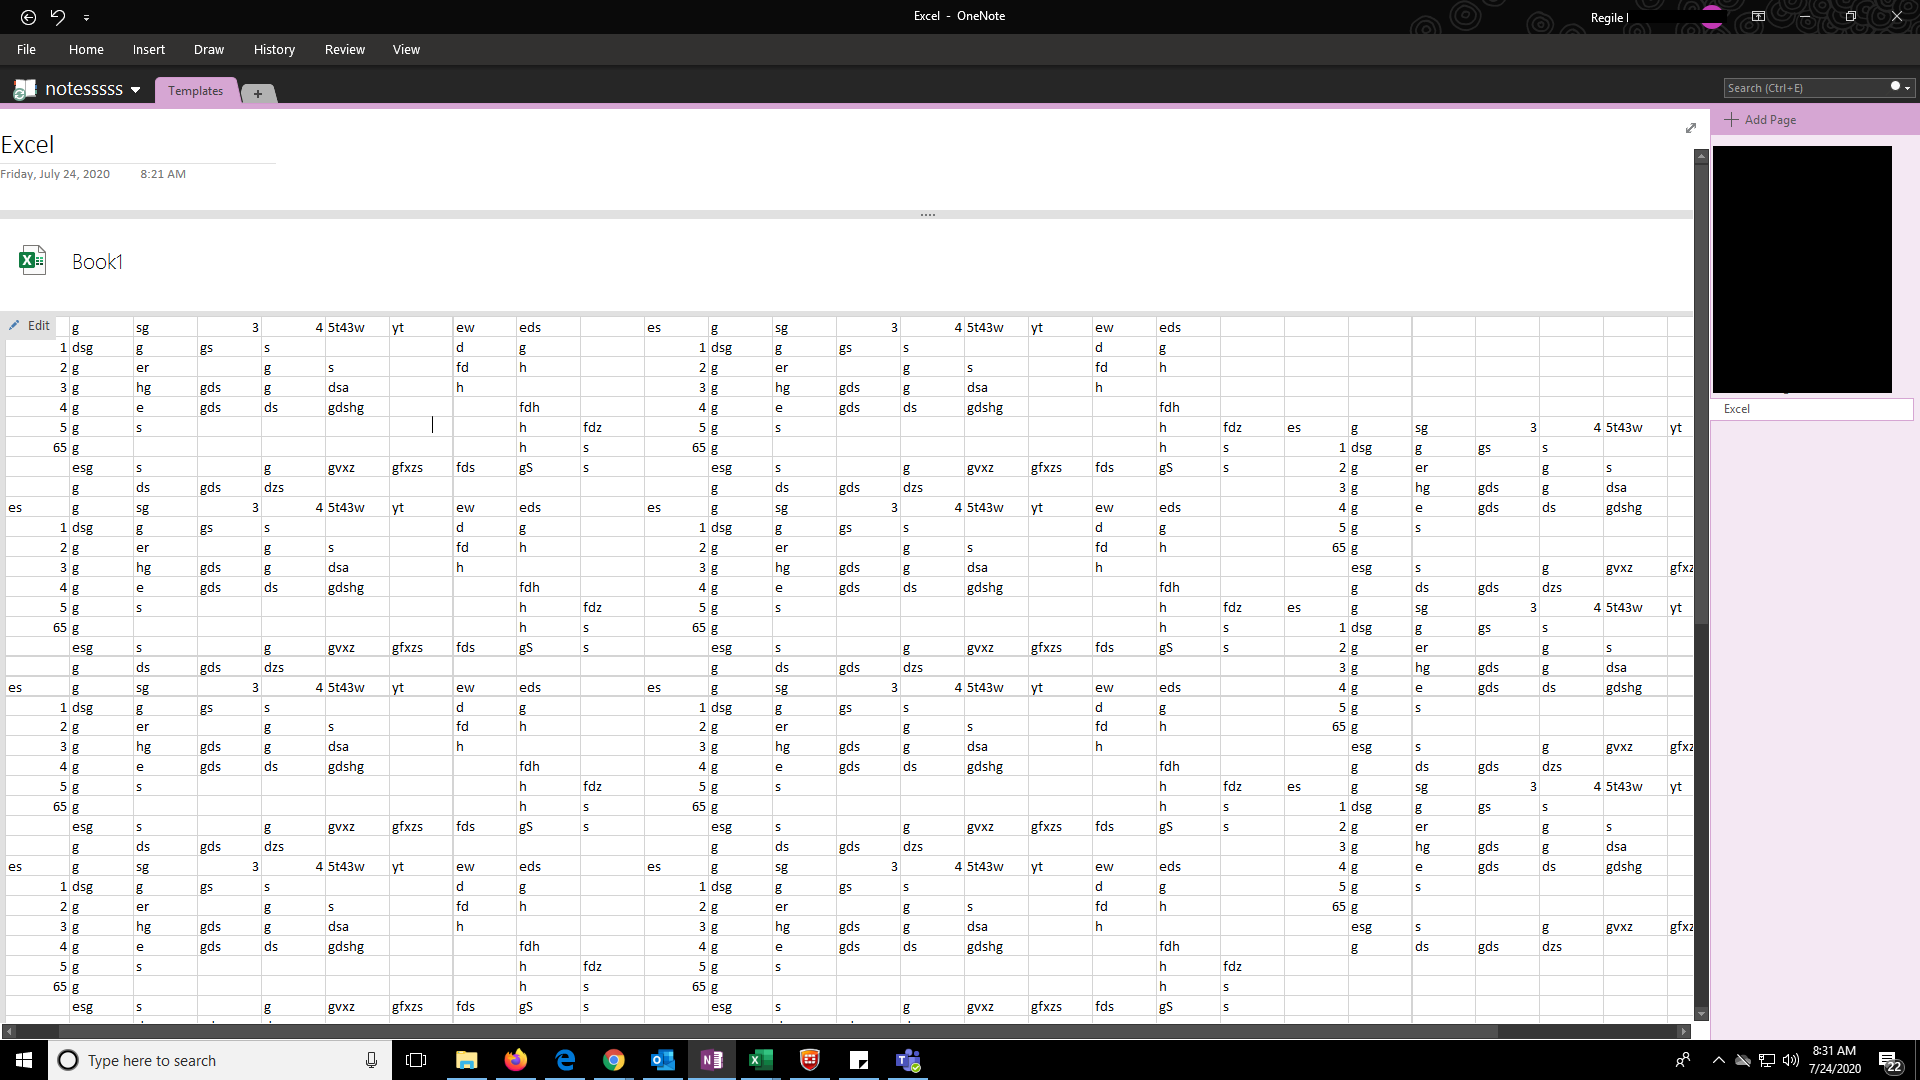
Task: Switch to the Home ribbon tab
Action: coord(86,49)
